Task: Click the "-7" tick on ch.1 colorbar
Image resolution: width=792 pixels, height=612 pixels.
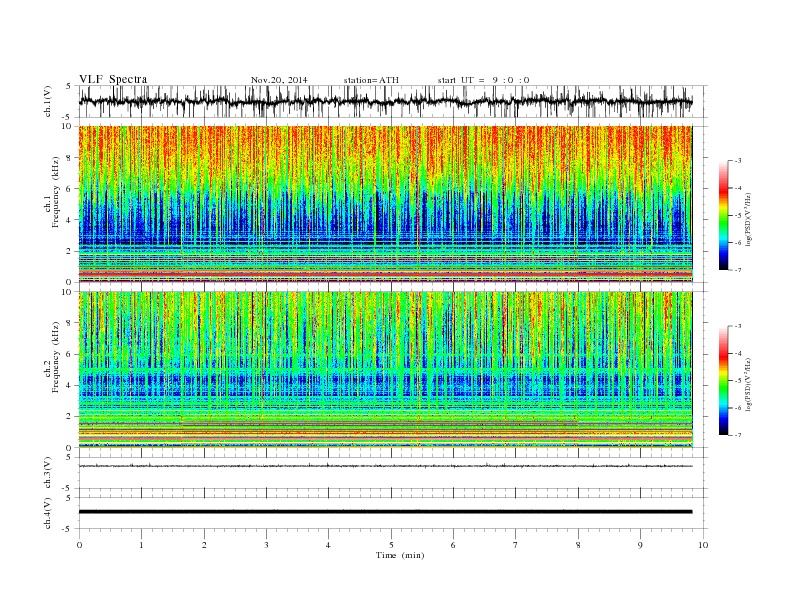Action: (x=737, y=270)
